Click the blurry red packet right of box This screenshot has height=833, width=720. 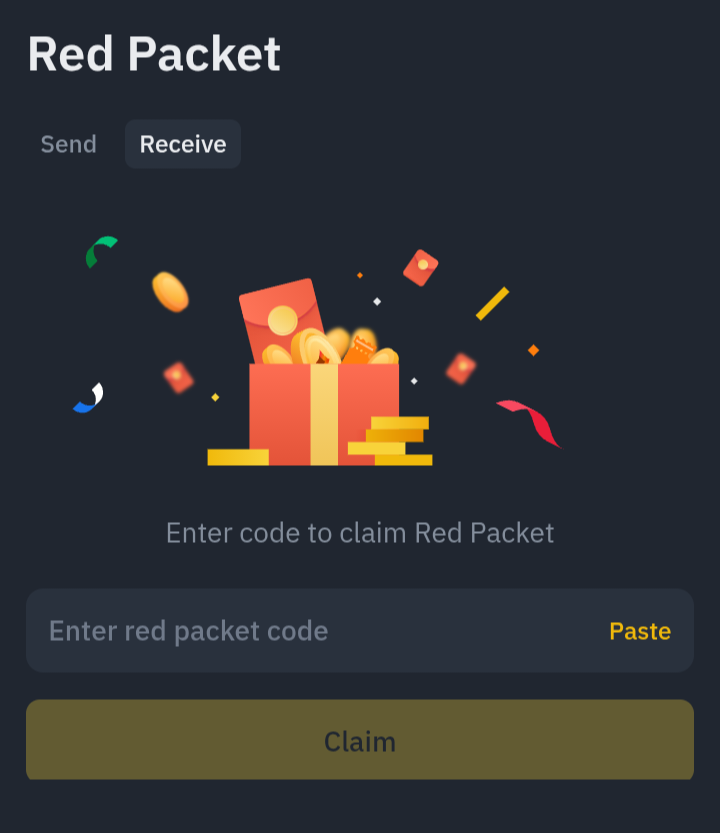pos(461,368)
